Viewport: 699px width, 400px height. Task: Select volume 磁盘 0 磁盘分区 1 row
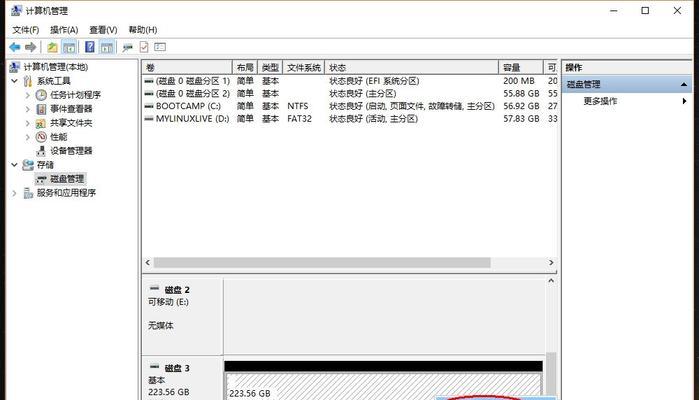click(350, 81)
